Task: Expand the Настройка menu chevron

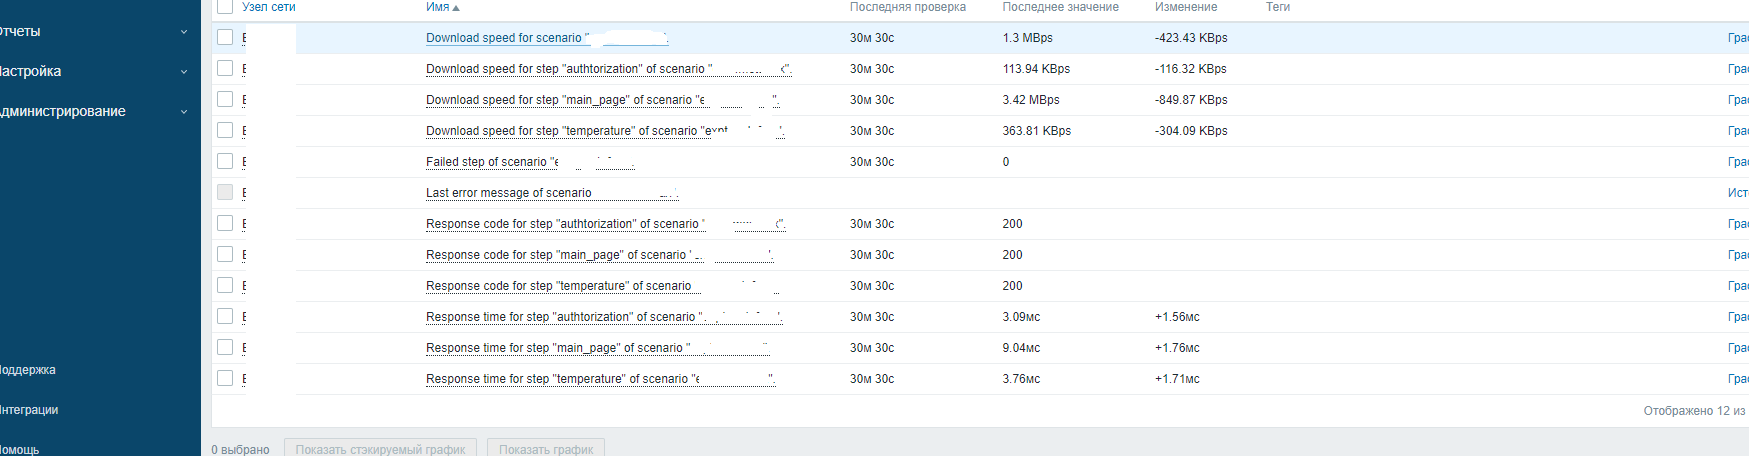Action: point(184,72)
